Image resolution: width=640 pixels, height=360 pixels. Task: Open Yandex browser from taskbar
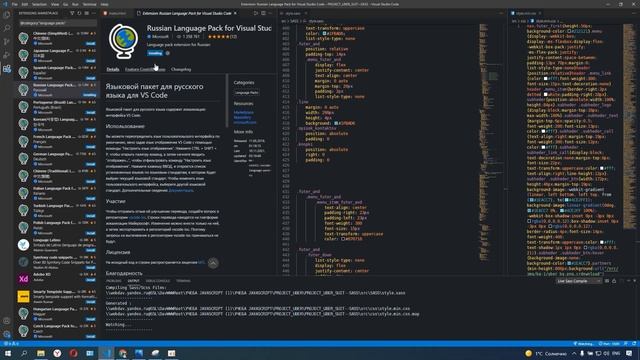coord(57,353)
